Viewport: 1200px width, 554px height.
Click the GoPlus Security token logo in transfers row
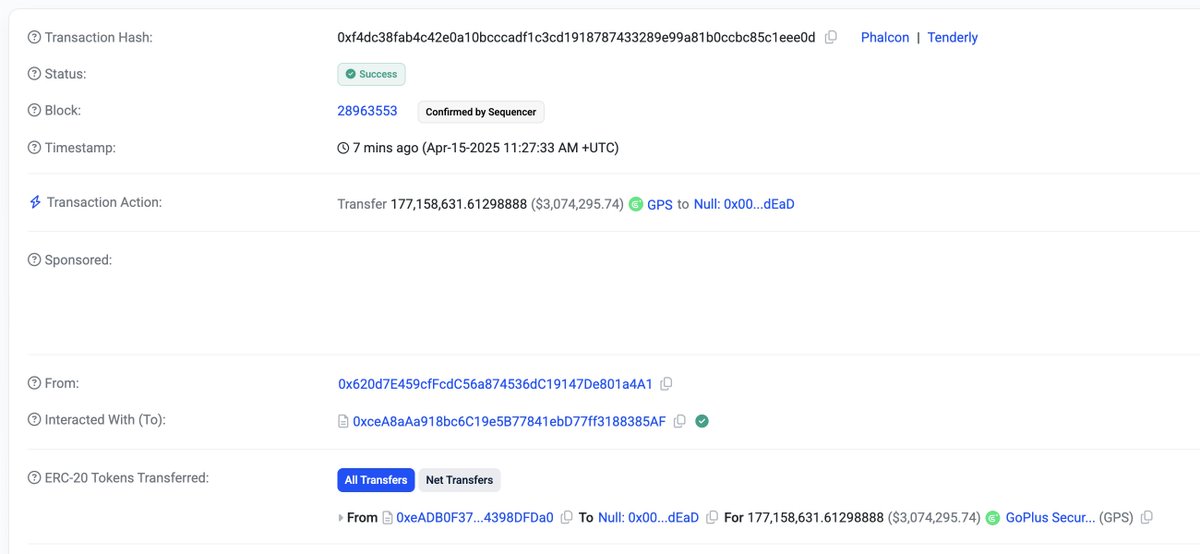click(993, 518)
